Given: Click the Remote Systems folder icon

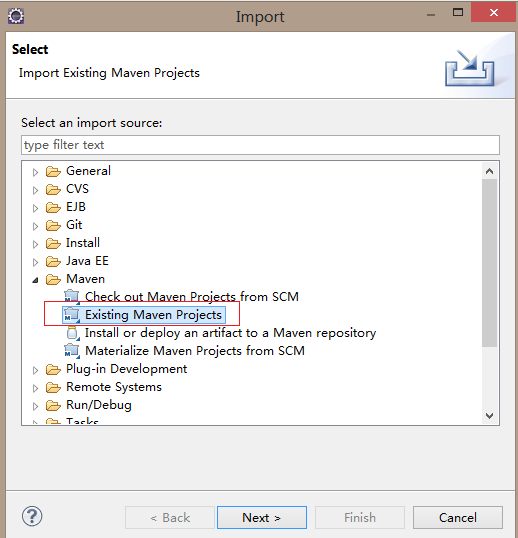Looking at the screenshot, I should (x=53, y=387).
